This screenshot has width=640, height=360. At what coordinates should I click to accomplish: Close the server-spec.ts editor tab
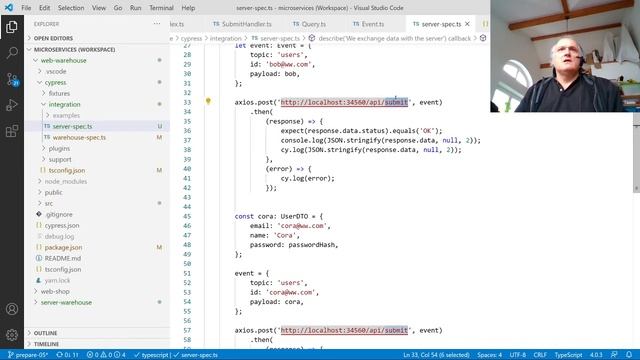click(x=467, y=24)
